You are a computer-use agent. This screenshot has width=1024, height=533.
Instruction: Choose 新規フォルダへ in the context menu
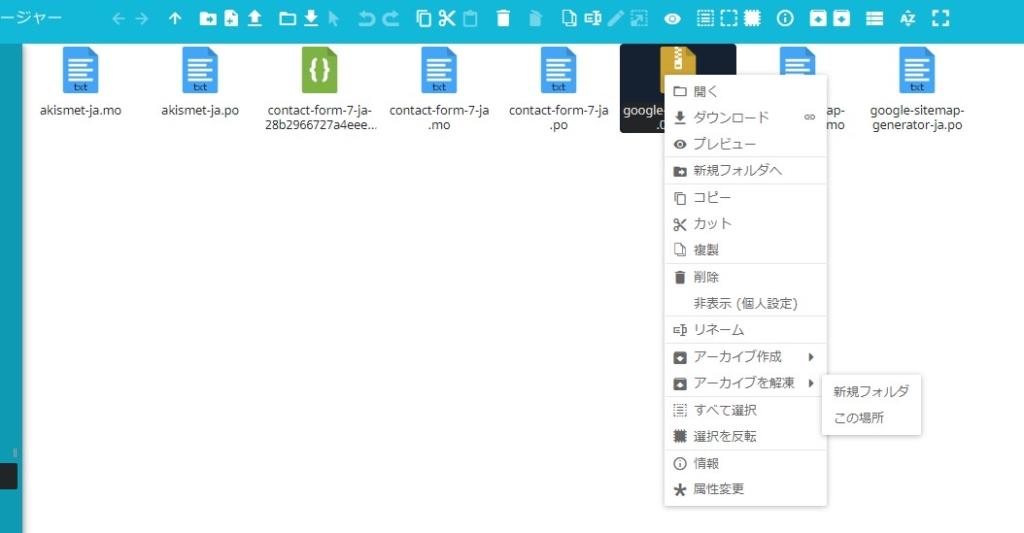[745, 171]
